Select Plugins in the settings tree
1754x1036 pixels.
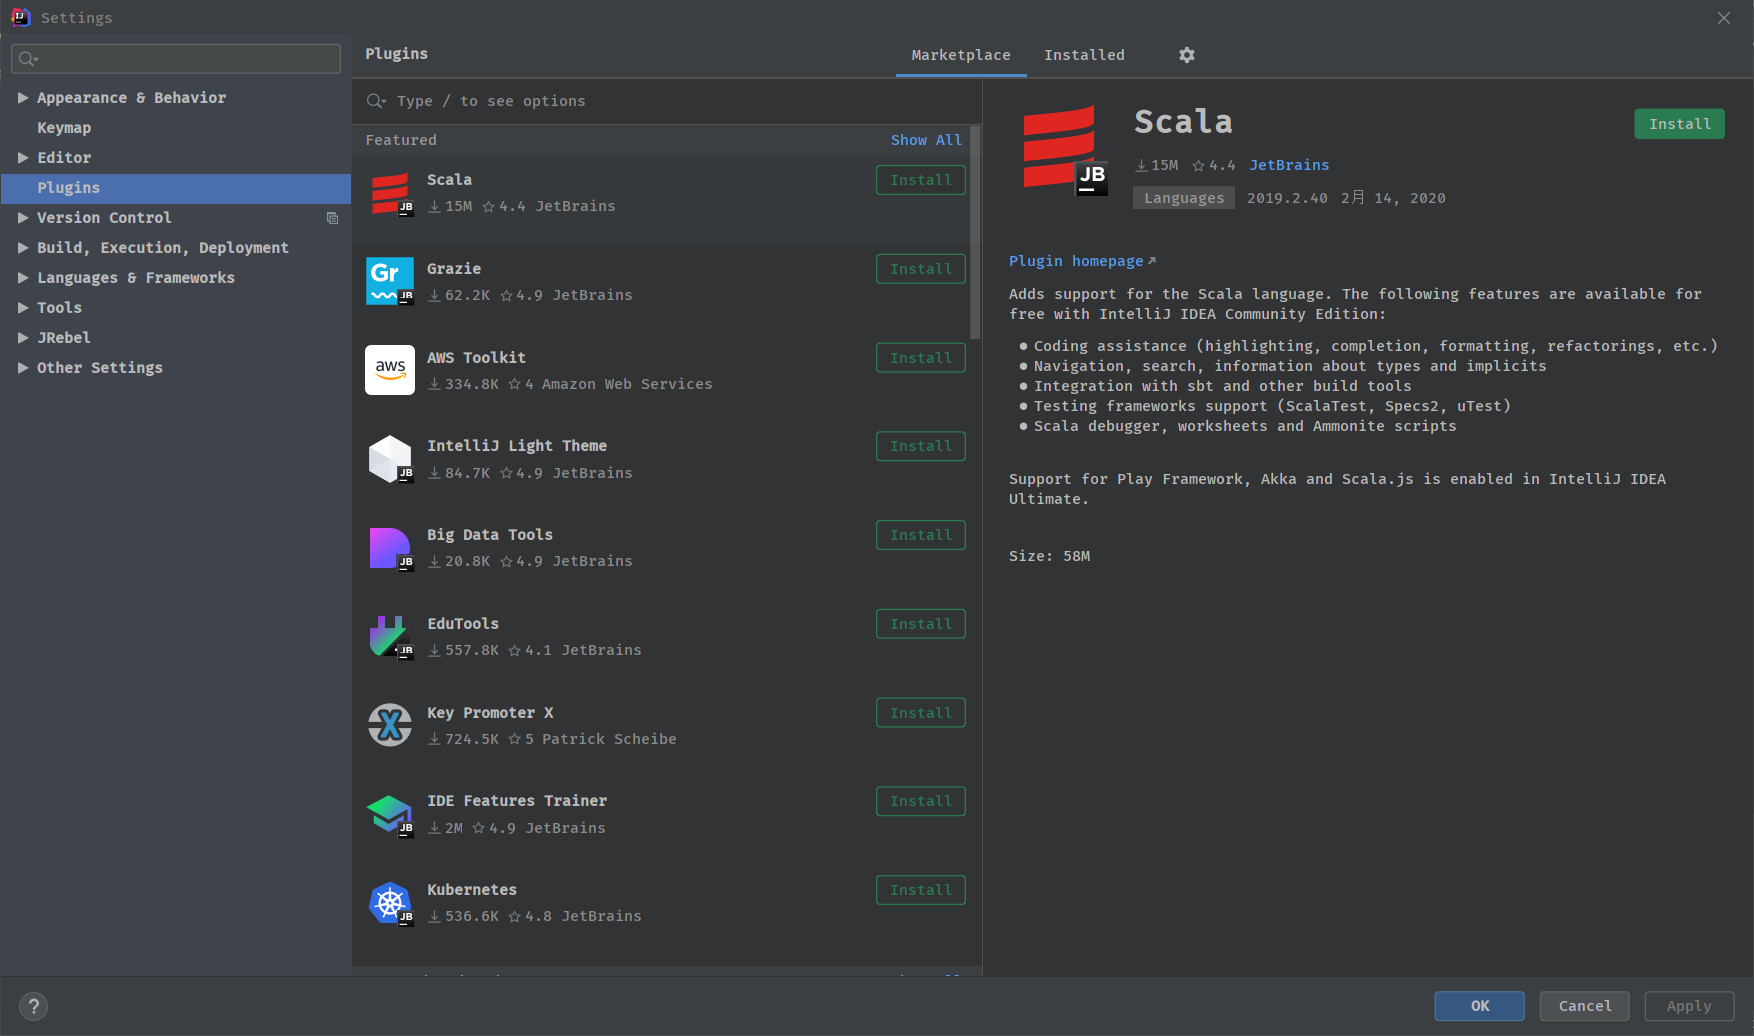pyautogui.click(x=176, y=188)
